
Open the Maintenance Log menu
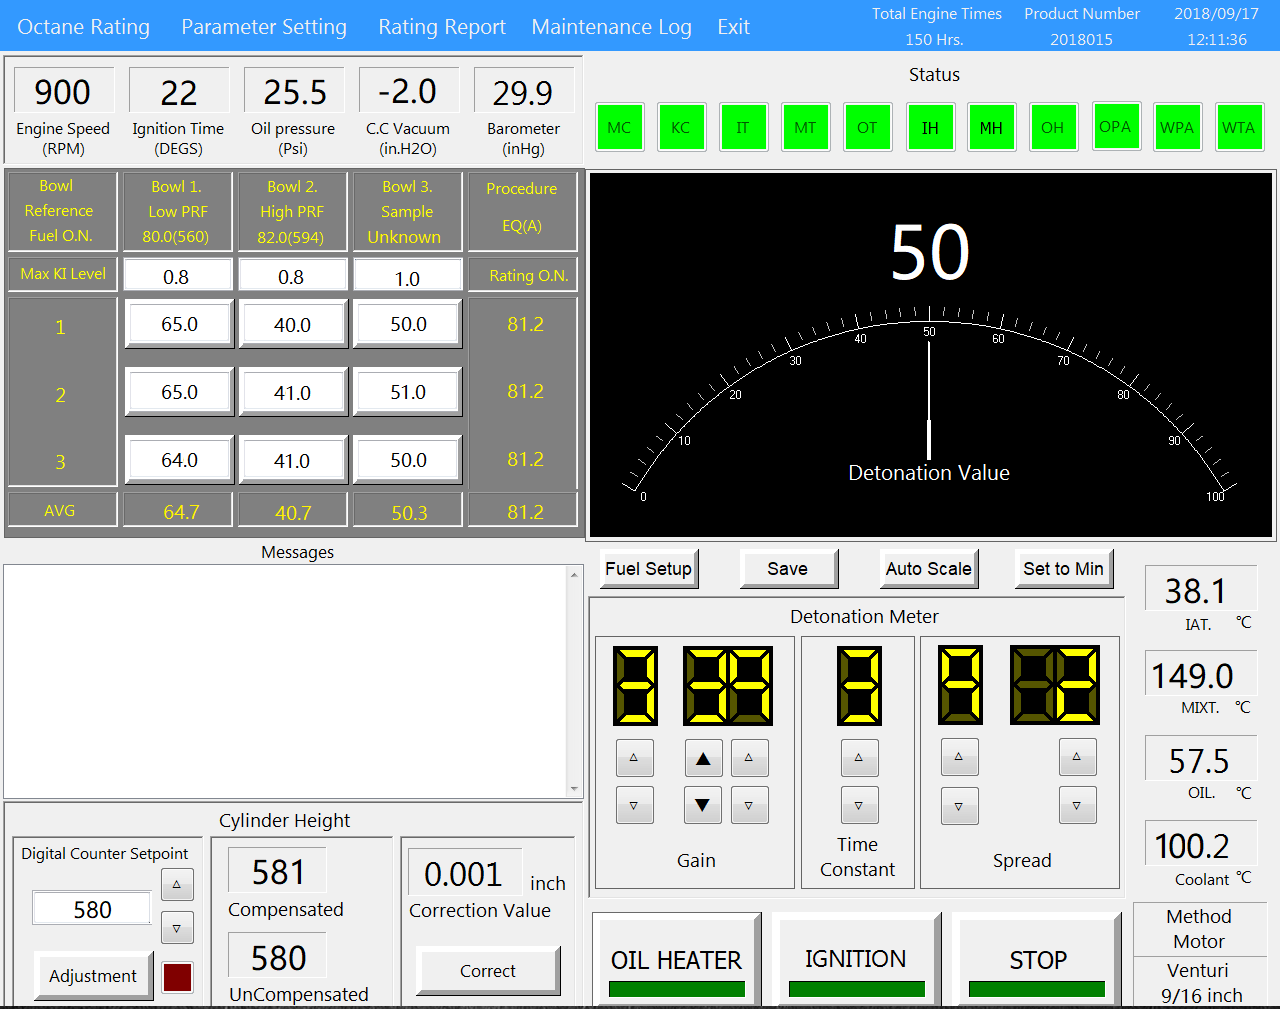611,27
